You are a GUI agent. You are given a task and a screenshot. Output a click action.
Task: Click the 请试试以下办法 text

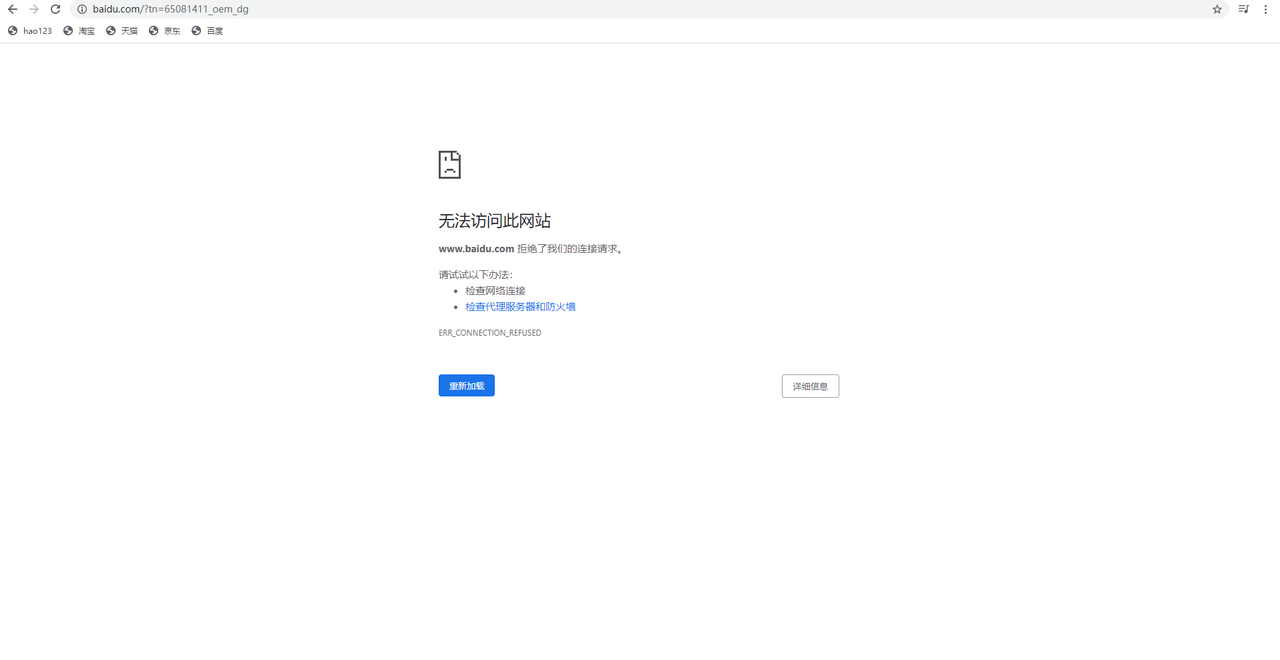475,274
